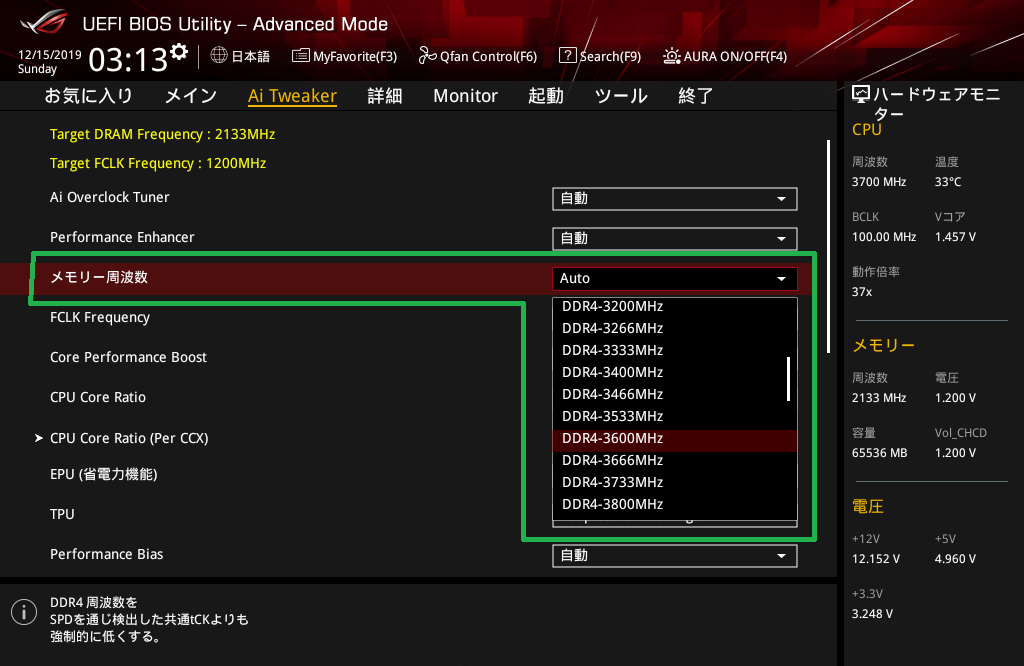Select DDR4-3200MHz option
Viewport: 1024px width, 666px height.
tap(675, 306)
